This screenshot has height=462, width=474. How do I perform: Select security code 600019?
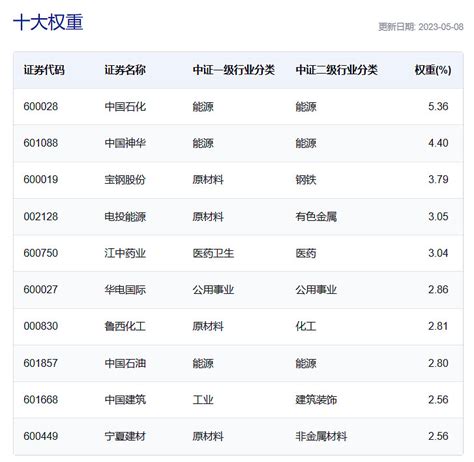tap(41, 180)
